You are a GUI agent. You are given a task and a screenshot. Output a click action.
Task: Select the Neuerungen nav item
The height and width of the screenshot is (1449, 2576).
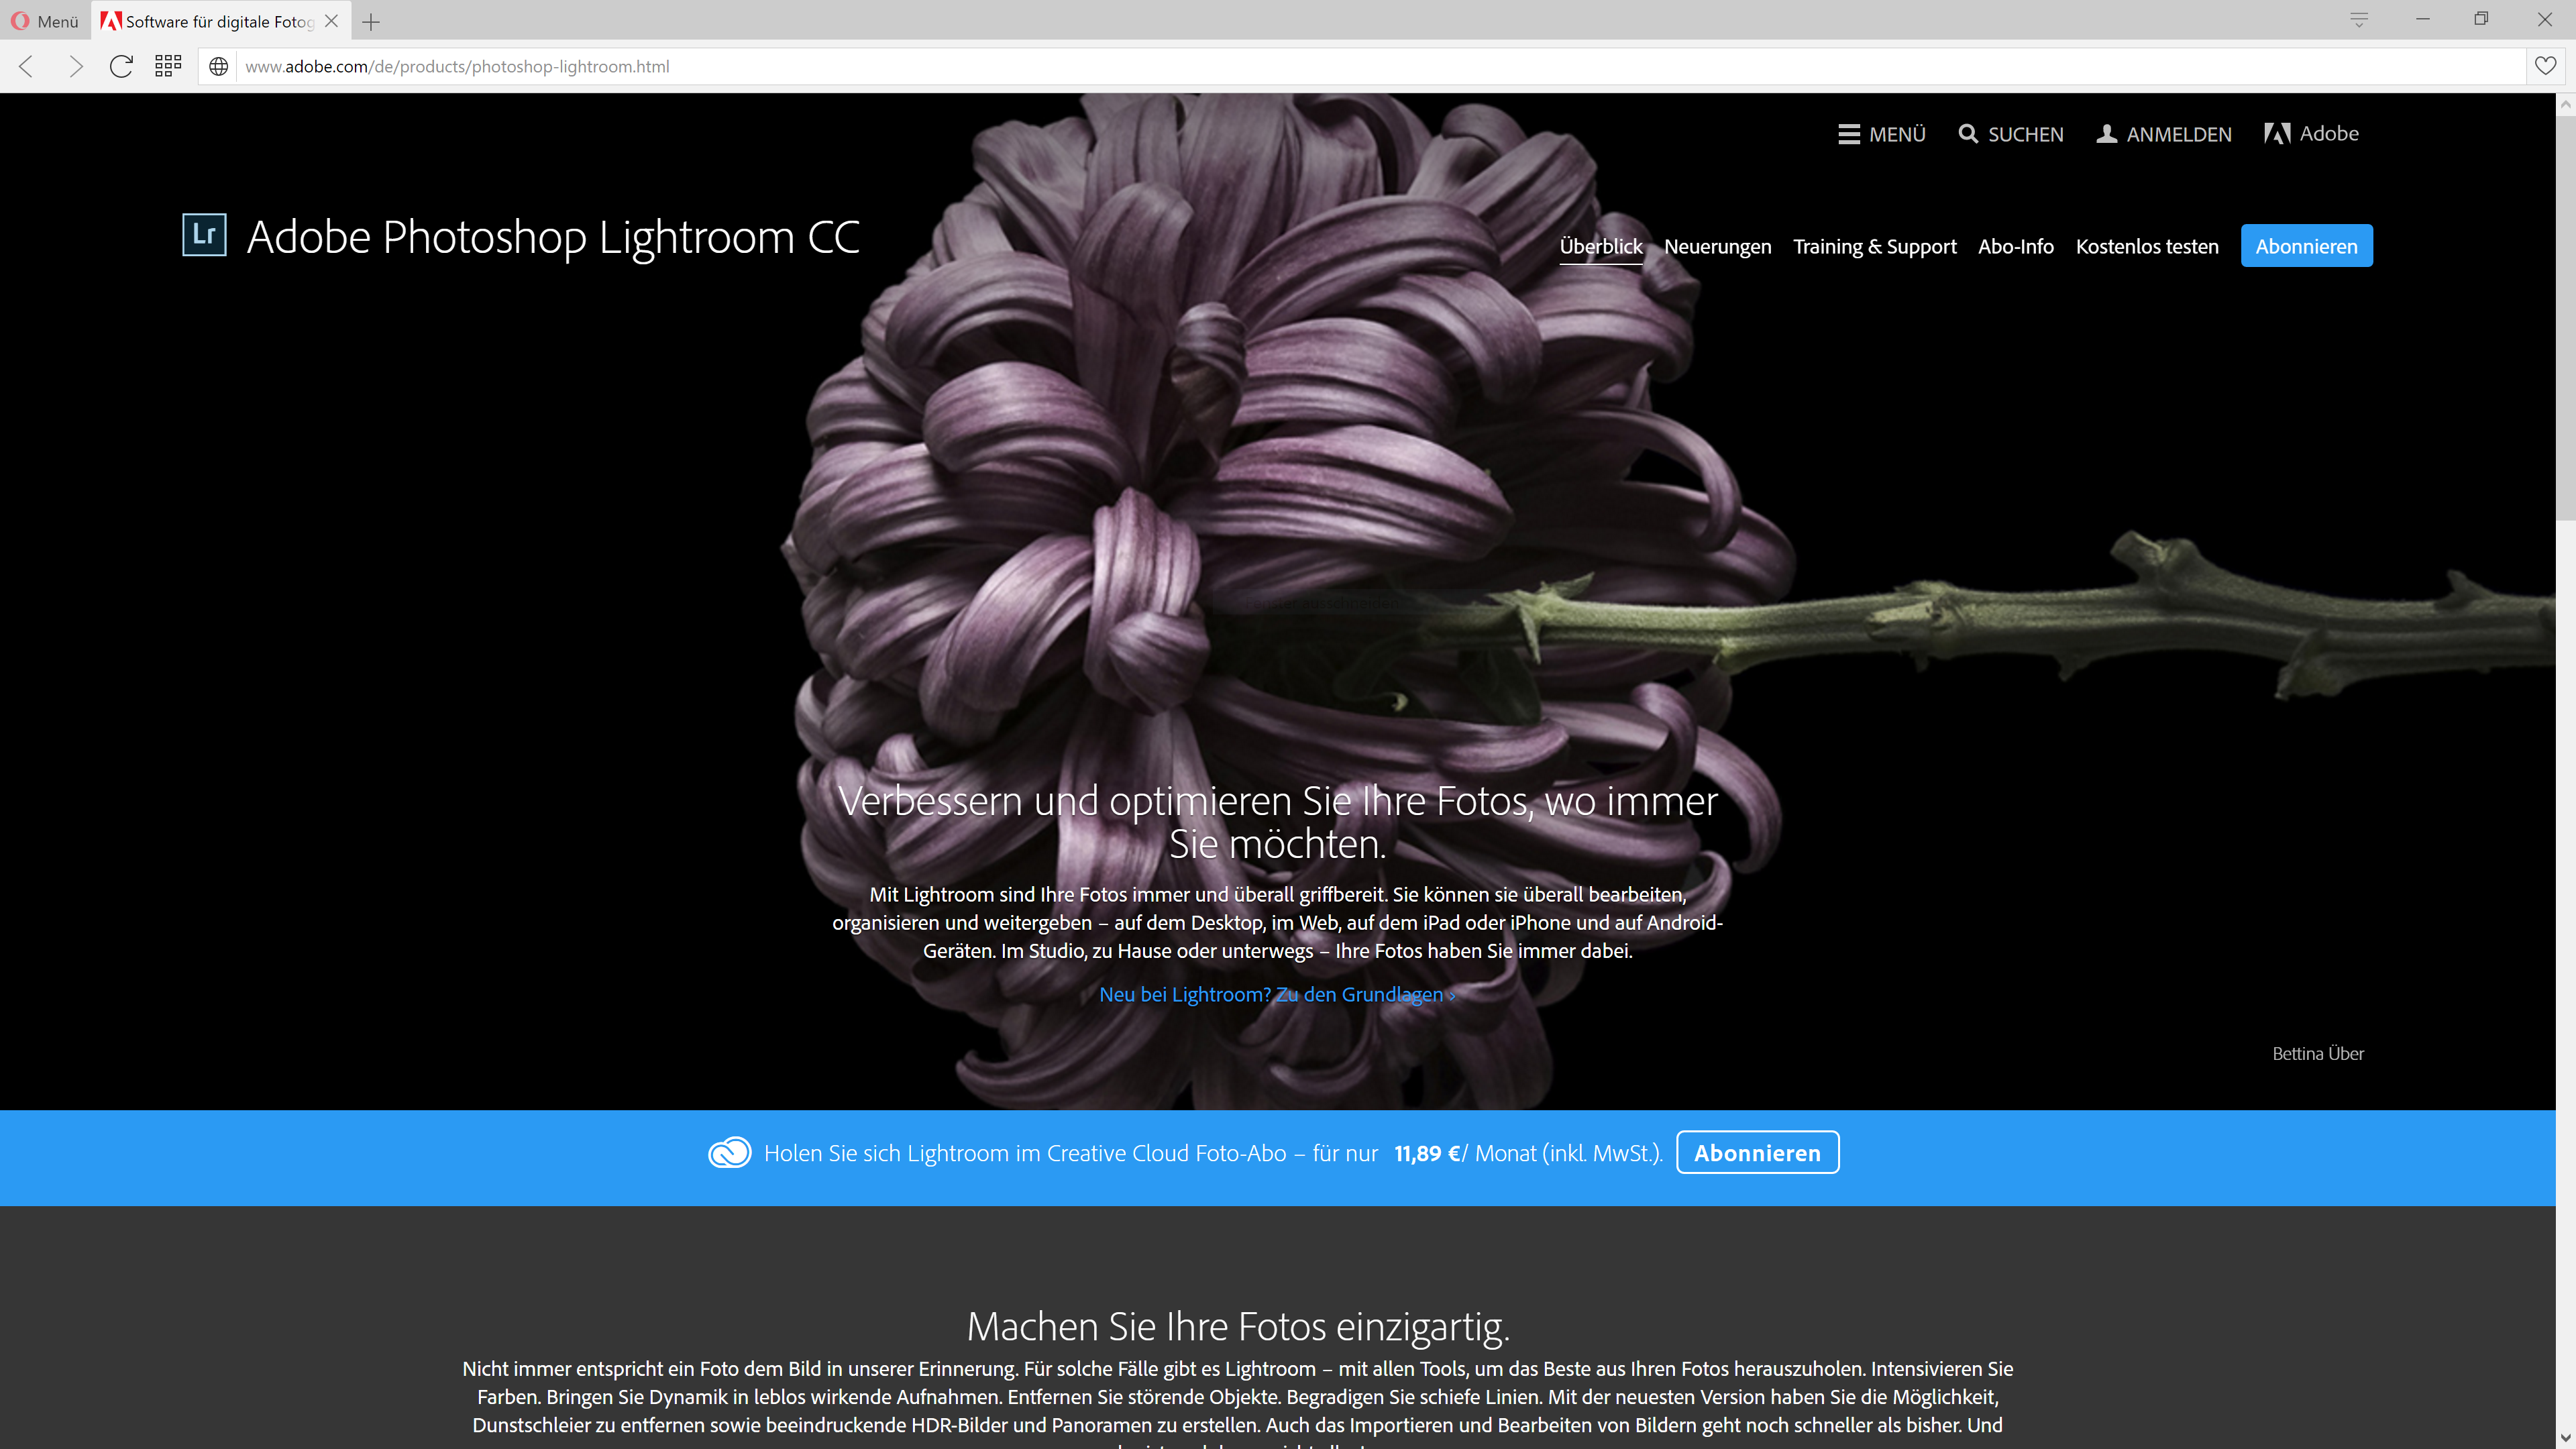click(1717, 246)
